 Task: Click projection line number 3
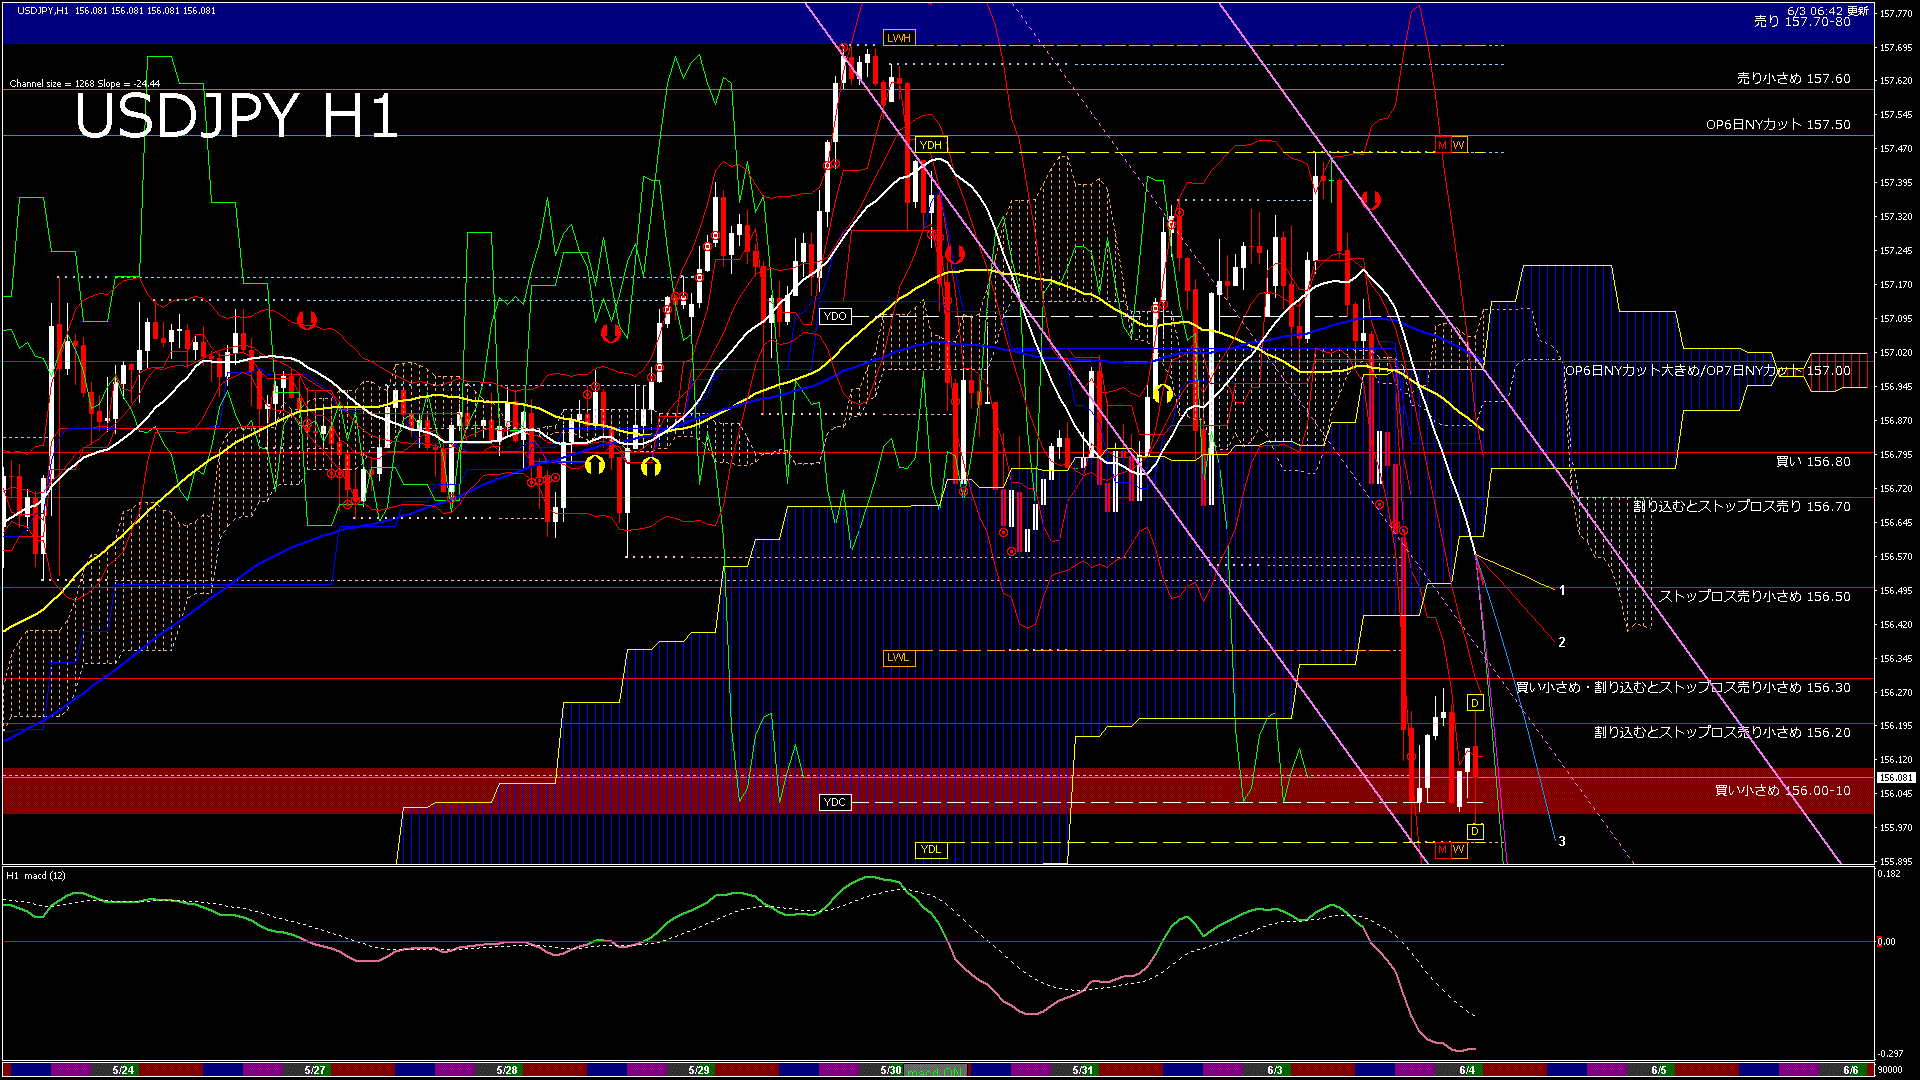click(x=1562, y=841)
